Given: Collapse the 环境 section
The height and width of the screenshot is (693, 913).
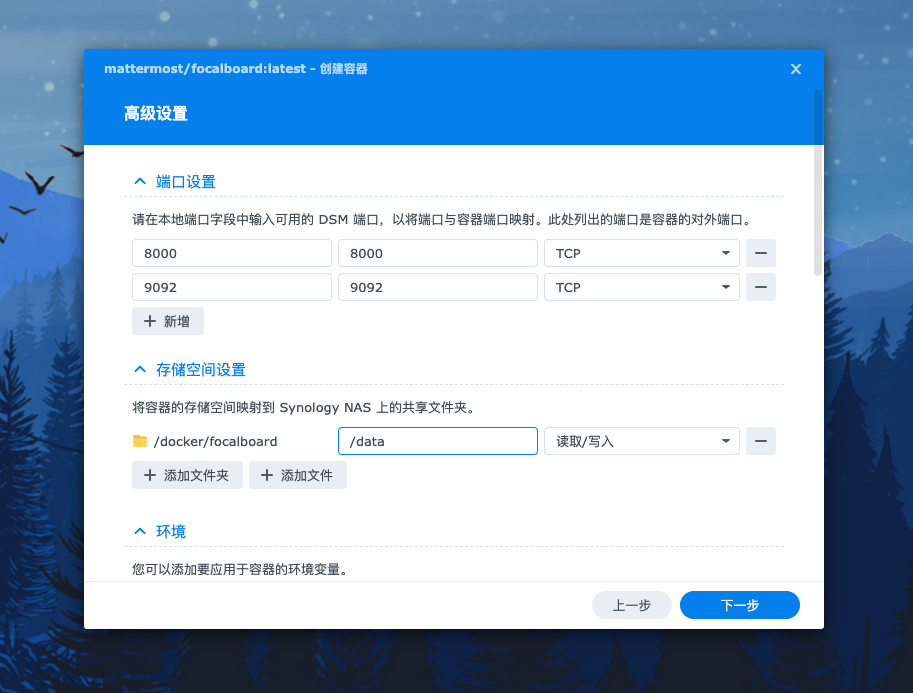Looking at the screenshot, I should tap(140, 531).
